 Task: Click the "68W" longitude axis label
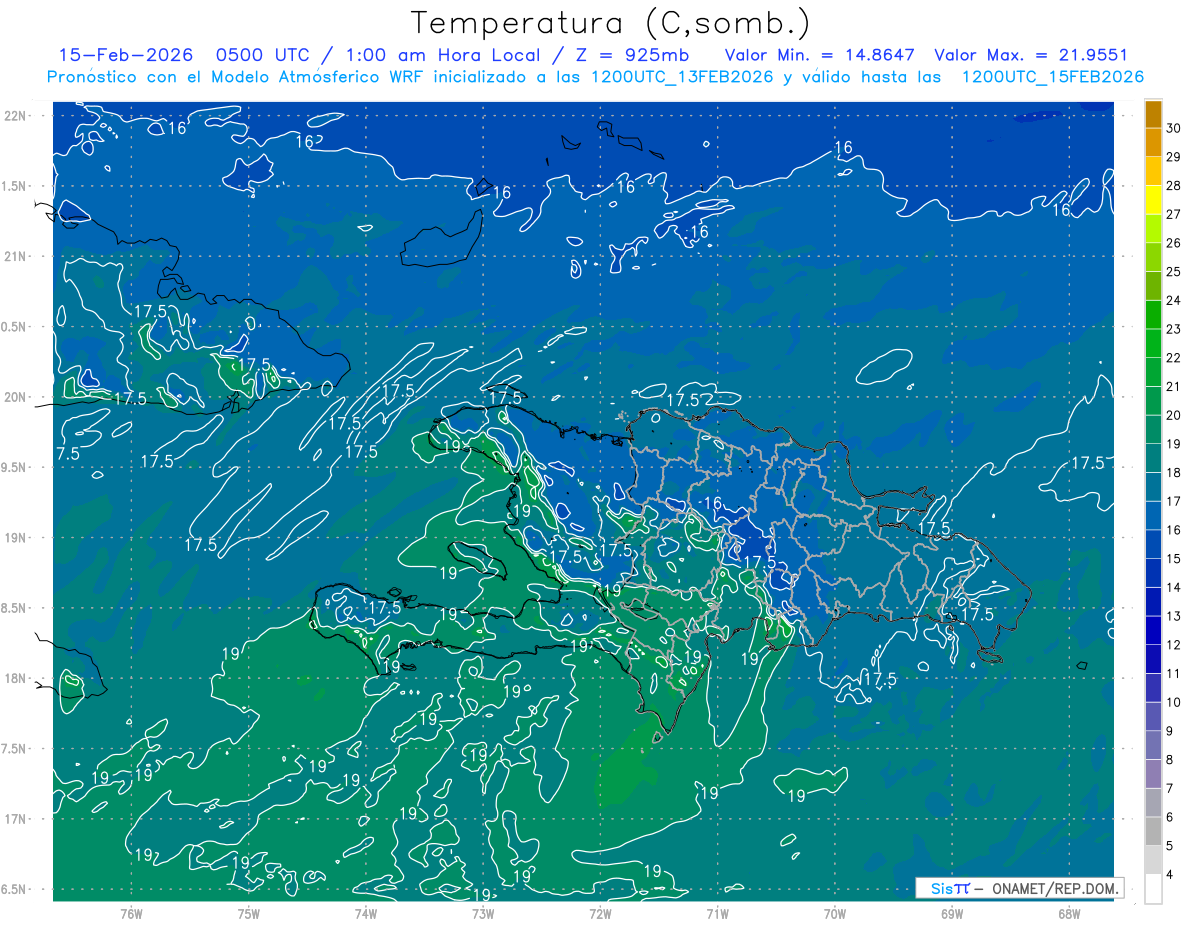1069,914
